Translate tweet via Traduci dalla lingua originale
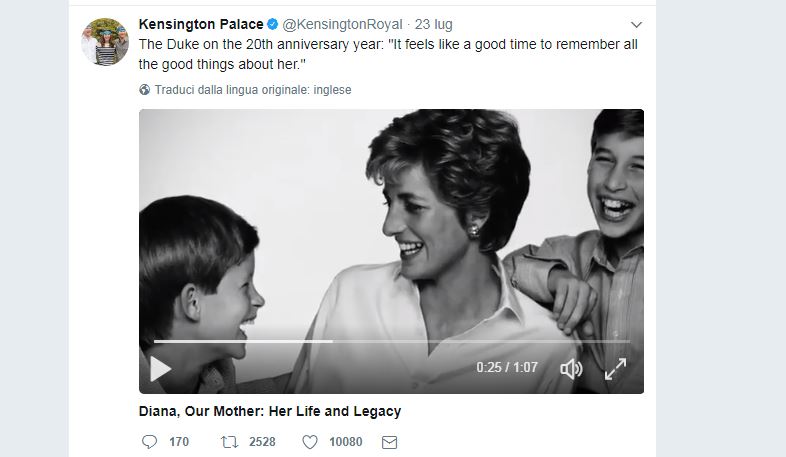 [253, 90]
